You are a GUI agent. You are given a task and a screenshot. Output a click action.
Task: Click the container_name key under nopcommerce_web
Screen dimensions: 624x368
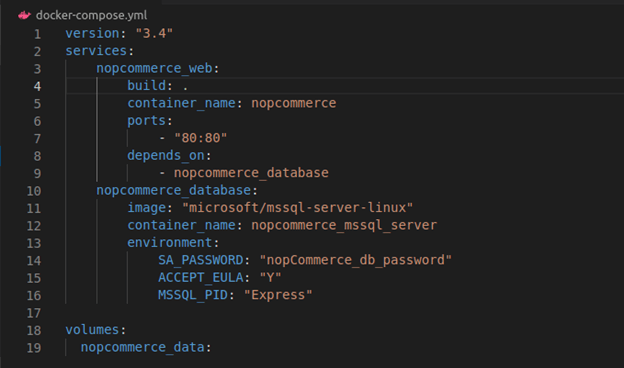[181, 103]
